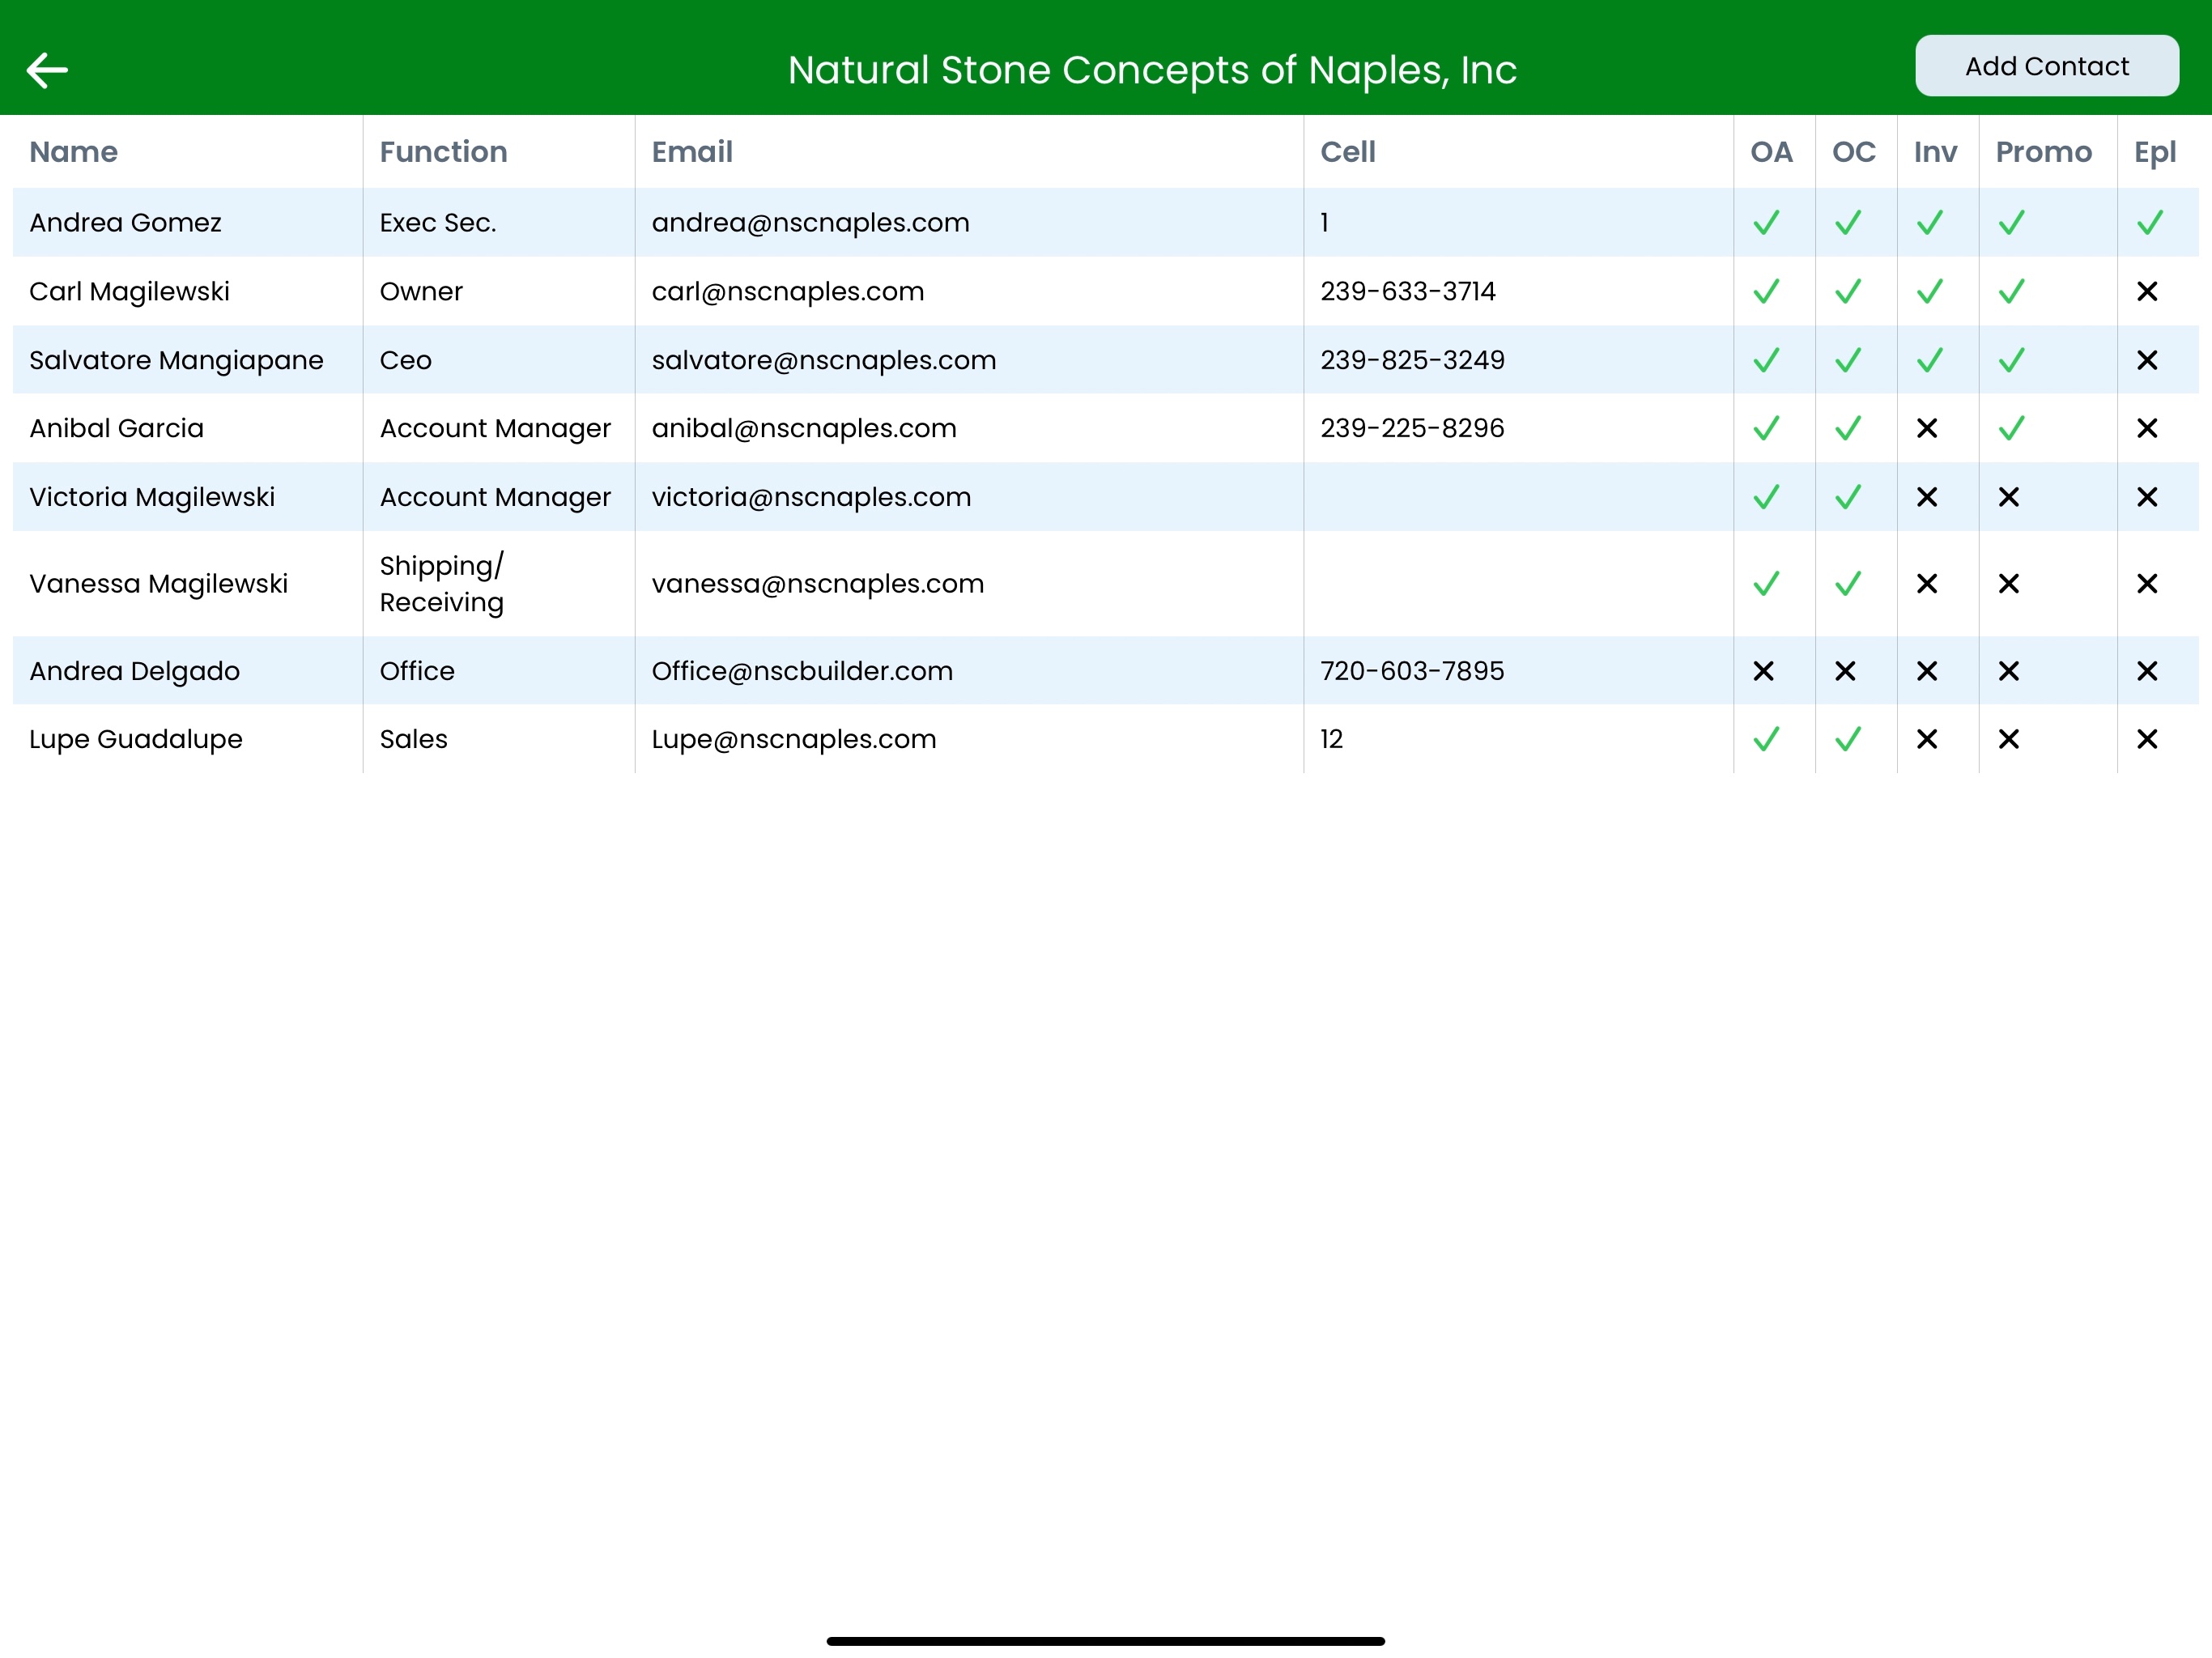Select email carl@nscnaples.com
2212x1658 pixels.
[x=788, y=291]
